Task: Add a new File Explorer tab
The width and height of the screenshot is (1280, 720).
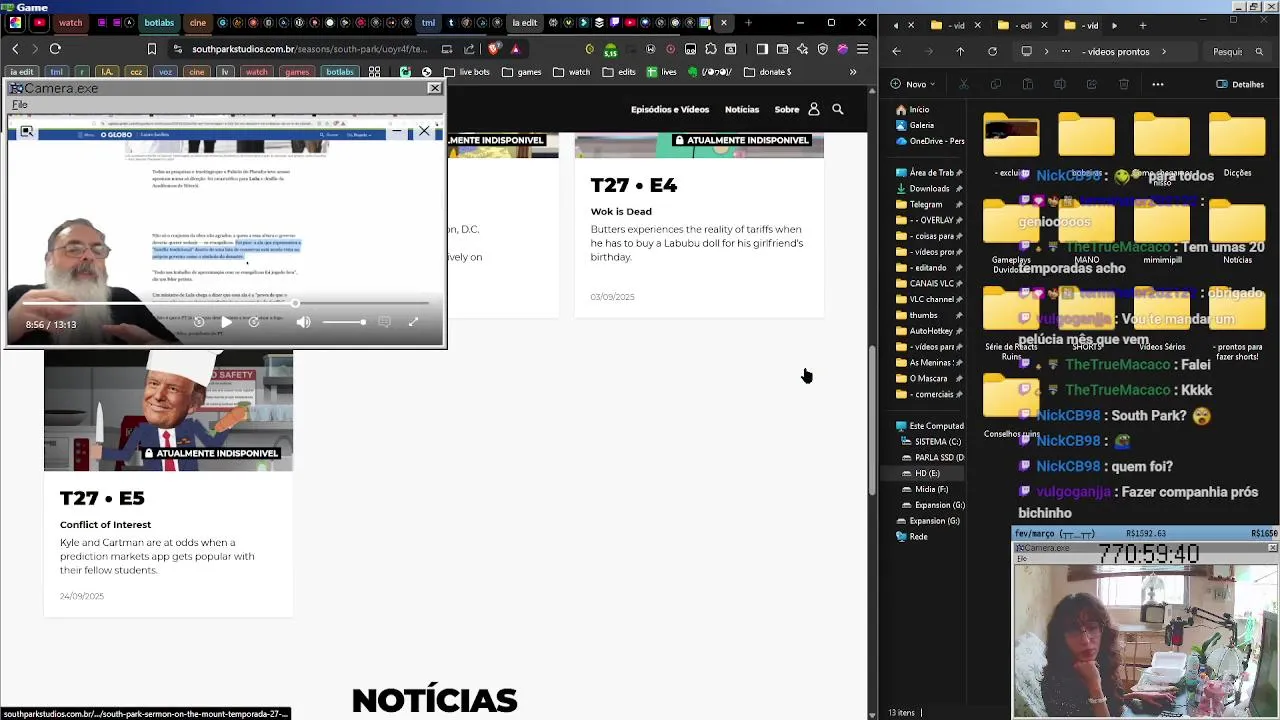Action: (1142, 25)
